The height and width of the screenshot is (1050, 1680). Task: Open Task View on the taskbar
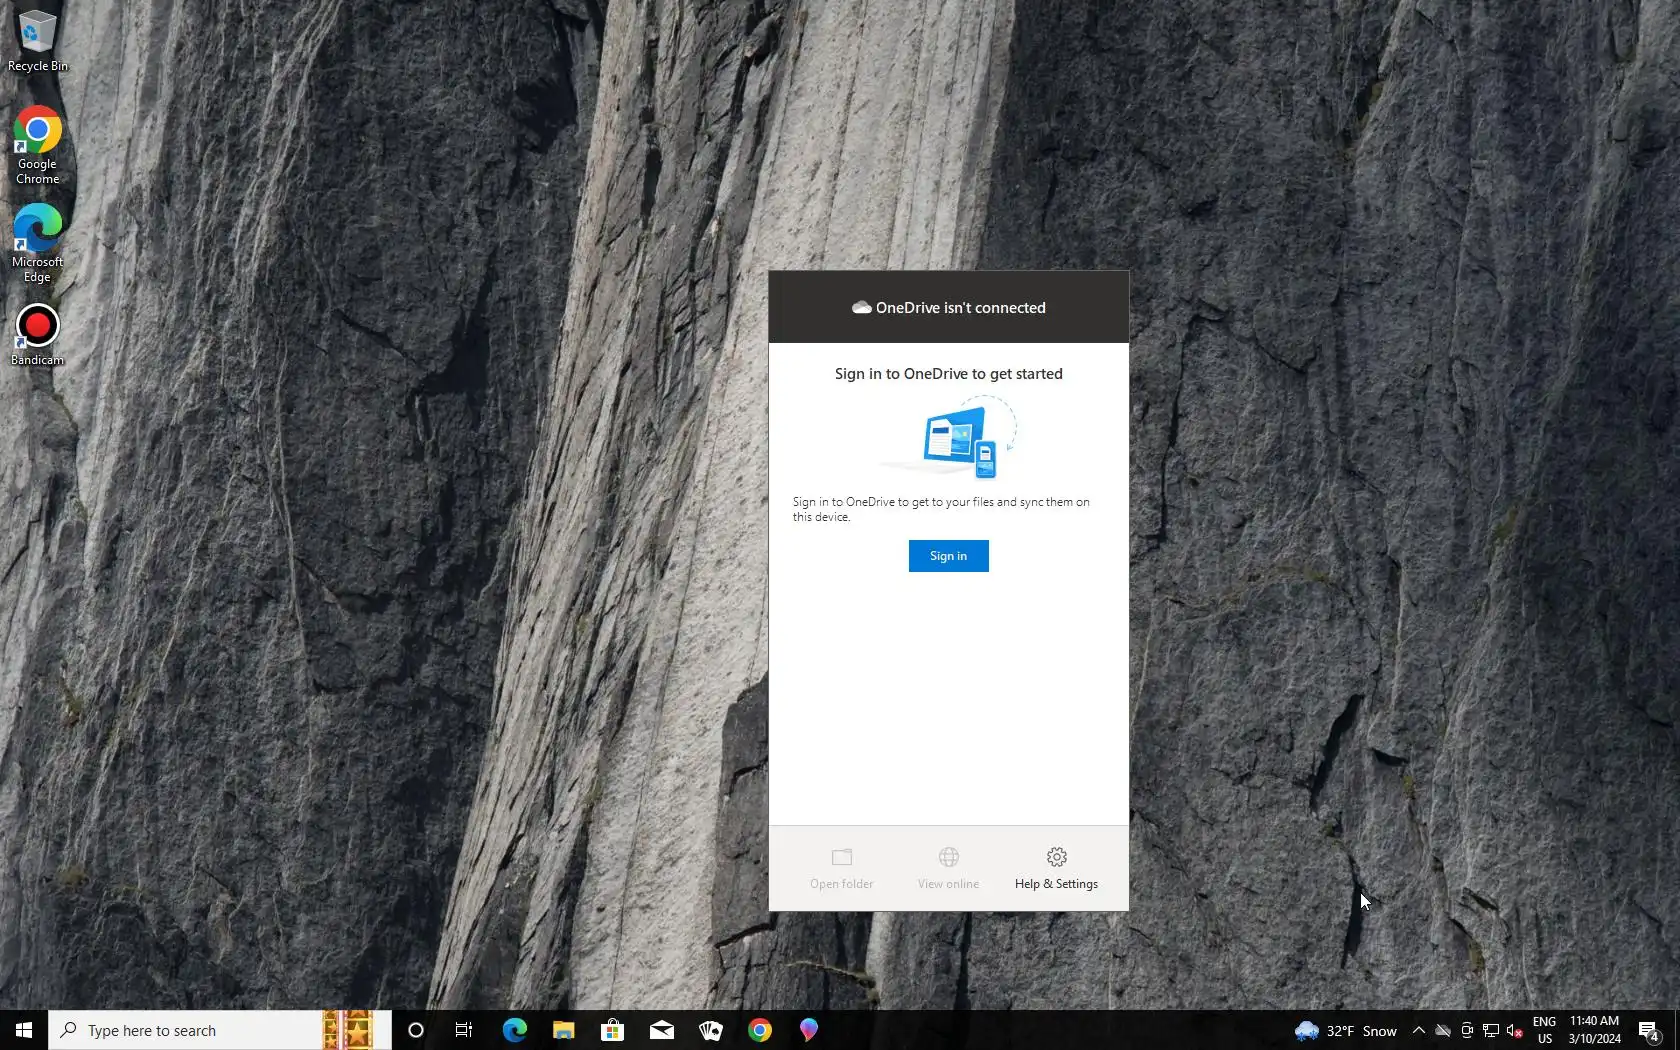tap(464, 1030)
